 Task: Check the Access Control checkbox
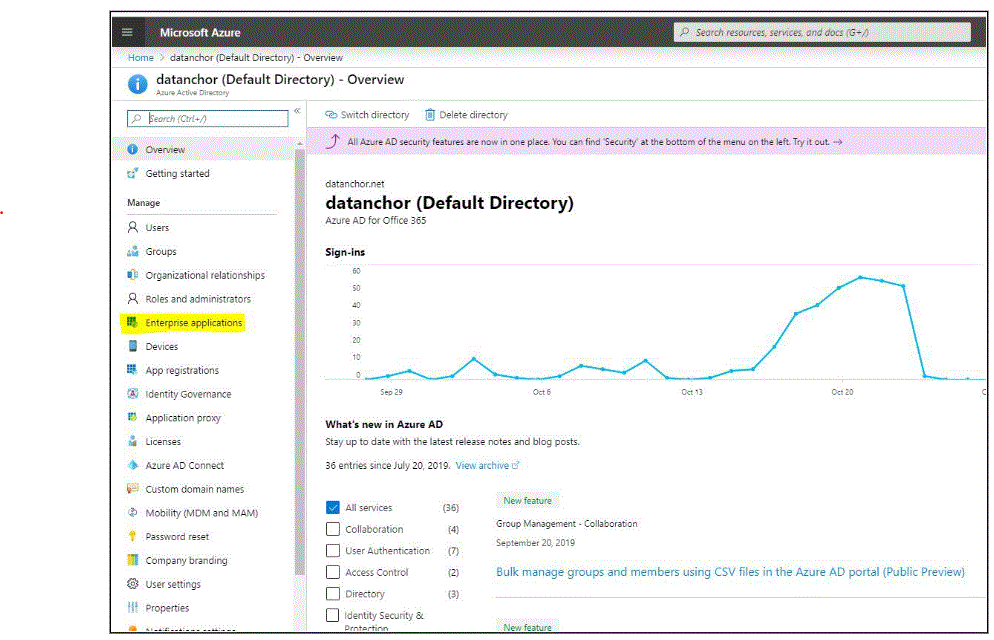333,572
